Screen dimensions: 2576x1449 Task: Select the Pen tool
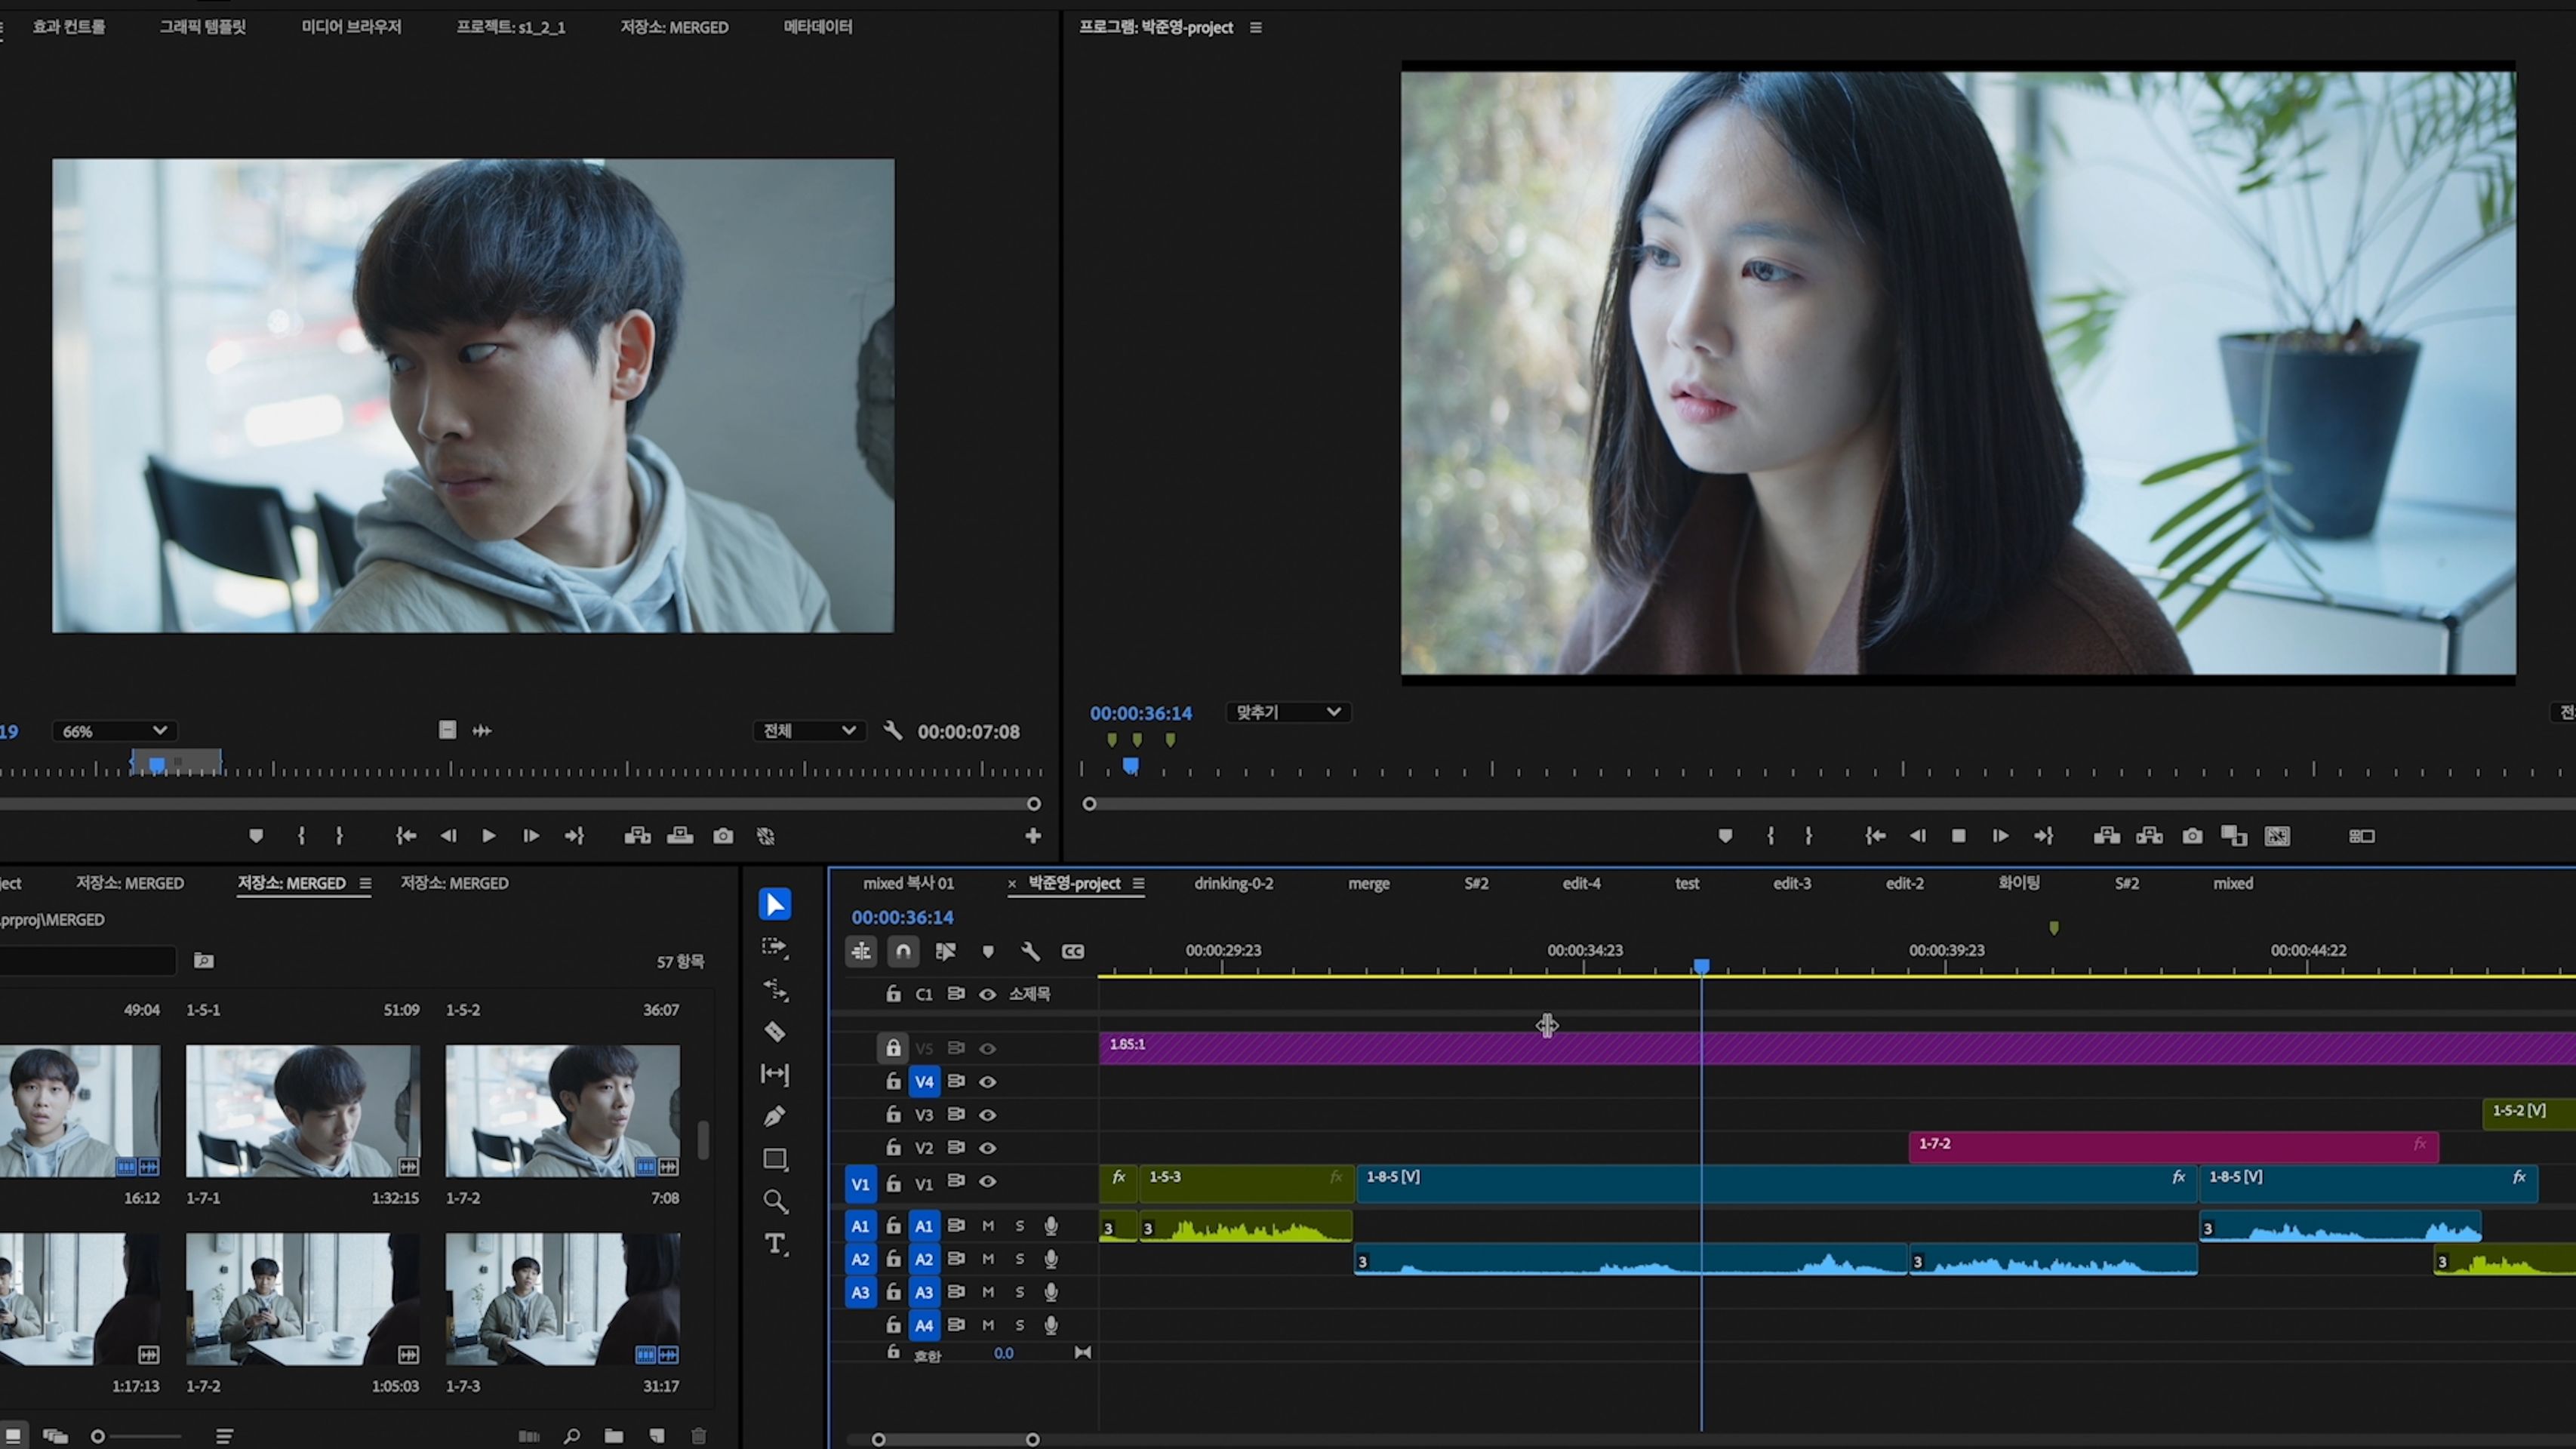click(x=775, y=1116)
